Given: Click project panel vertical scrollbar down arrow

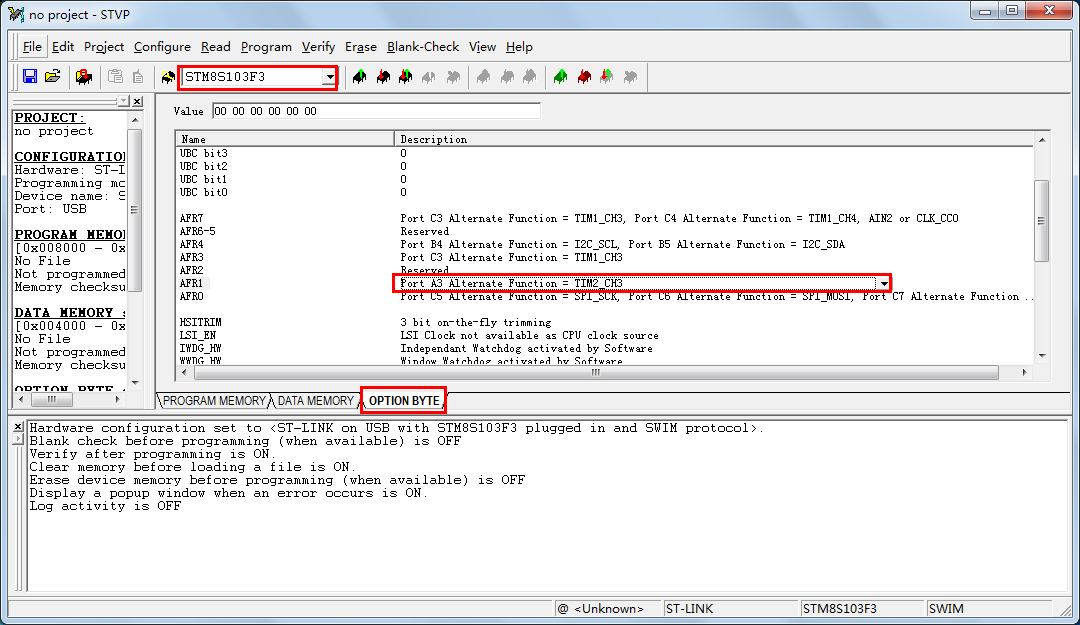Looking at the screenshot, I should point(135,382).
